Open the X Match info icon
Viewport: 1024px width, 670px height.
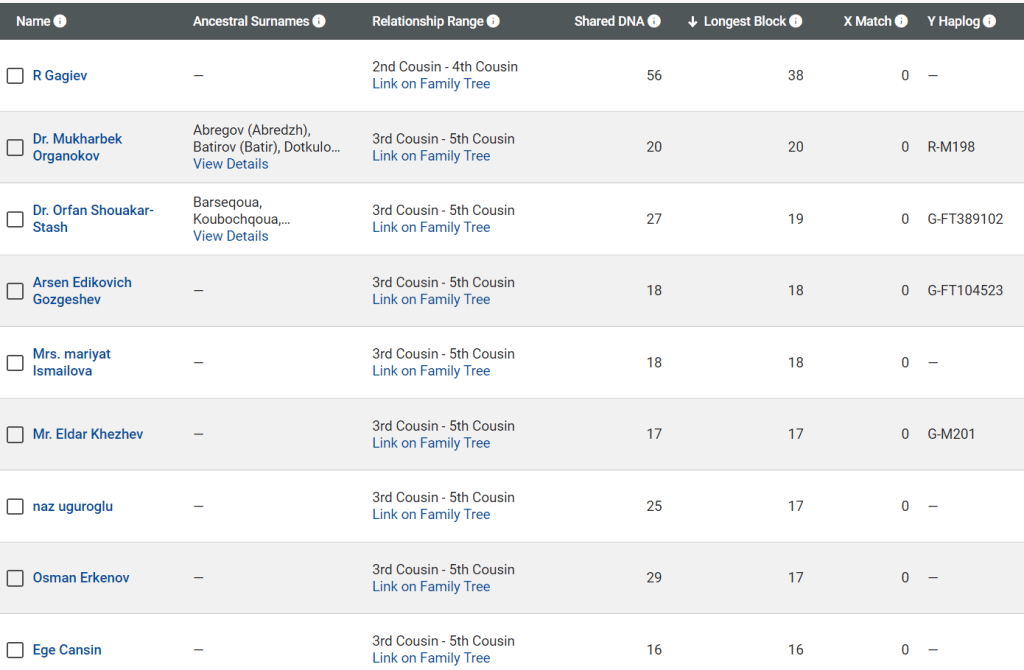(901, 21)
